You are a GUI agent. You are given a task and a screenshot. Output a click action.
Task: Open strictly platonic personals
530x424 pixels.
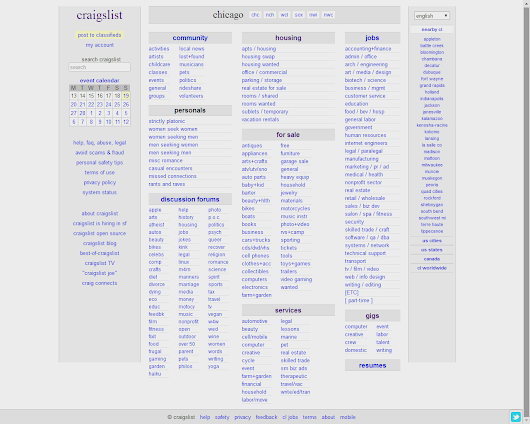167,121
